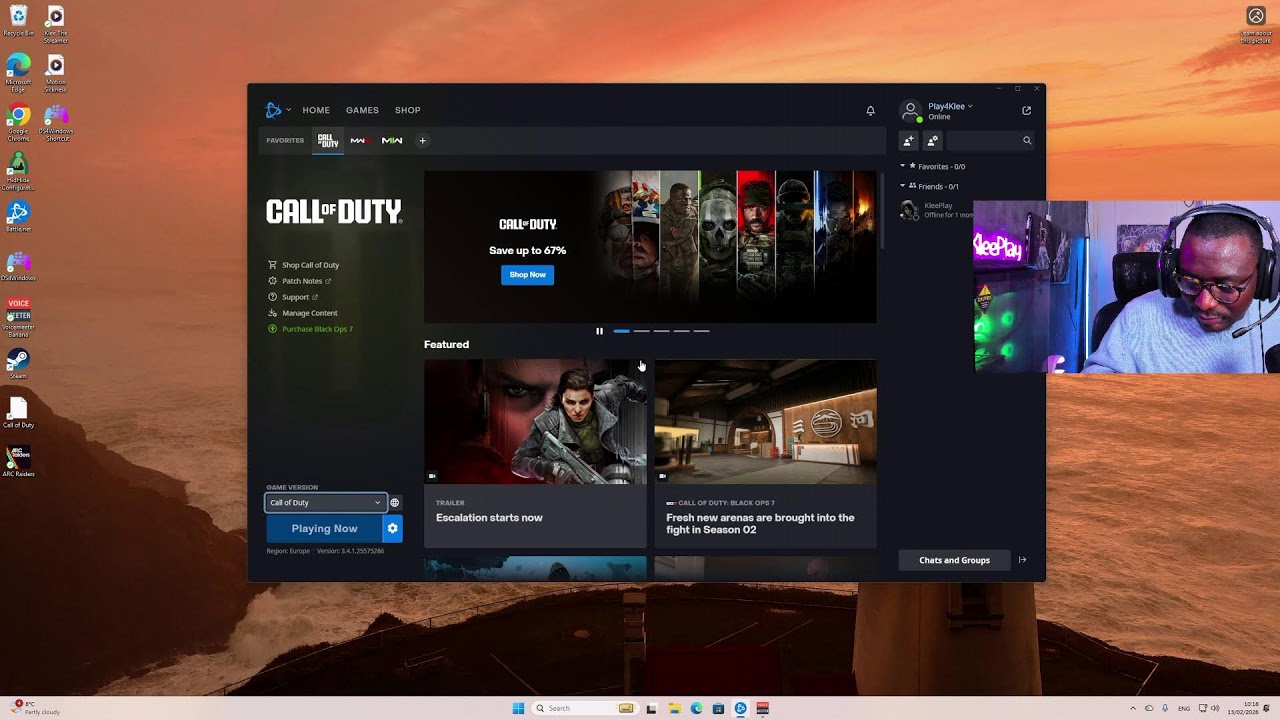Screen dimensions: 1280x720
Task: Open the Escalation trailer thumbnail
Action: coord(535,422)
